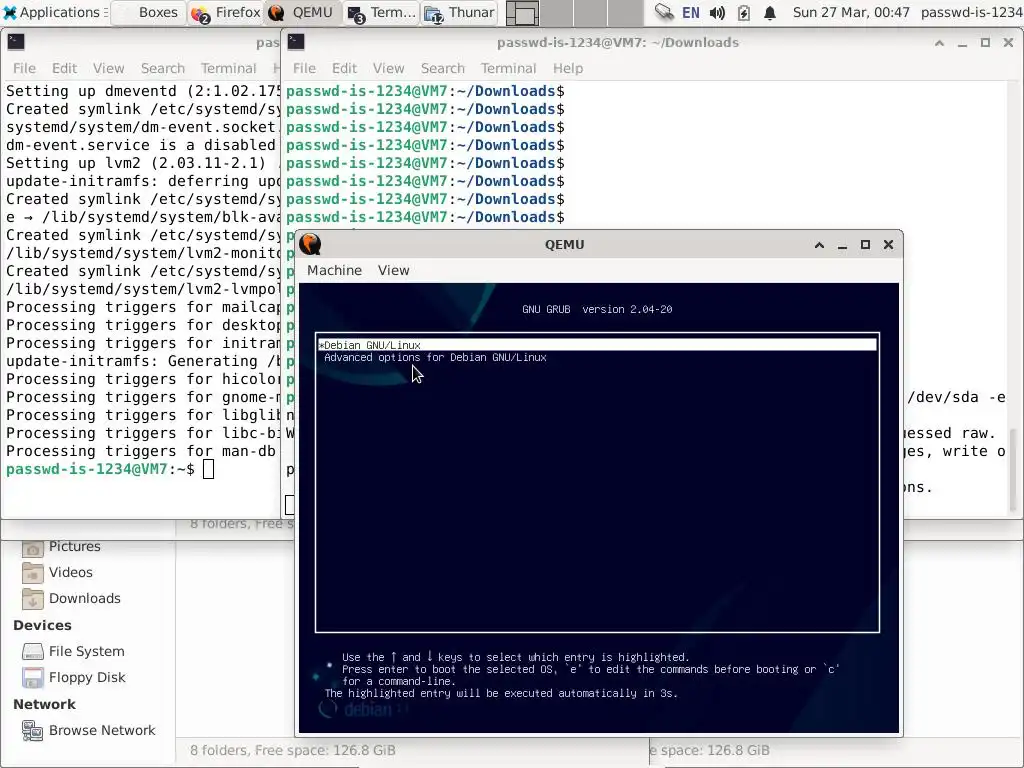Click the Thunar file manager taskbar icon
This screenshot has width=1024, height=768.
point(434,13)
